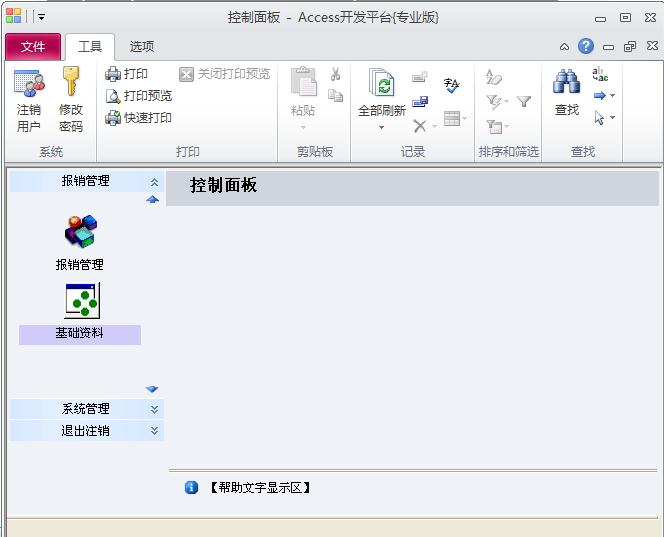Viewport: 664px width, 537px height.
Task: Open the select pointer dropdown
Action: pyautogui.click(x=612, y=117)
